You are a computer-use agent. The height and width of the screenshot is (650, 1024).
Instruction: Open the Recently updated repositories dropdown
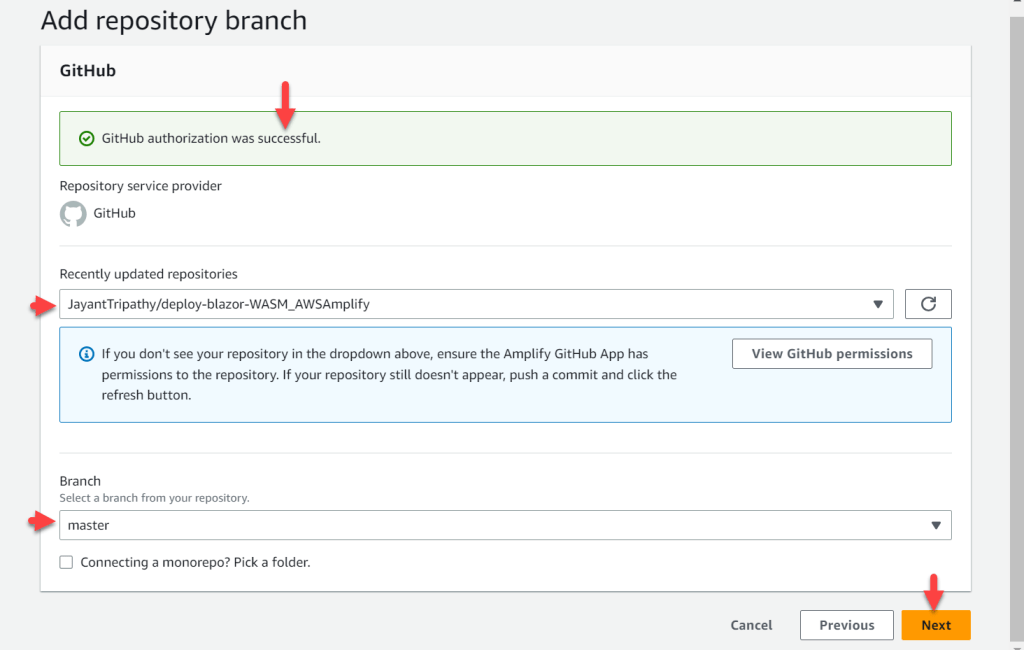tap(476, 304)
